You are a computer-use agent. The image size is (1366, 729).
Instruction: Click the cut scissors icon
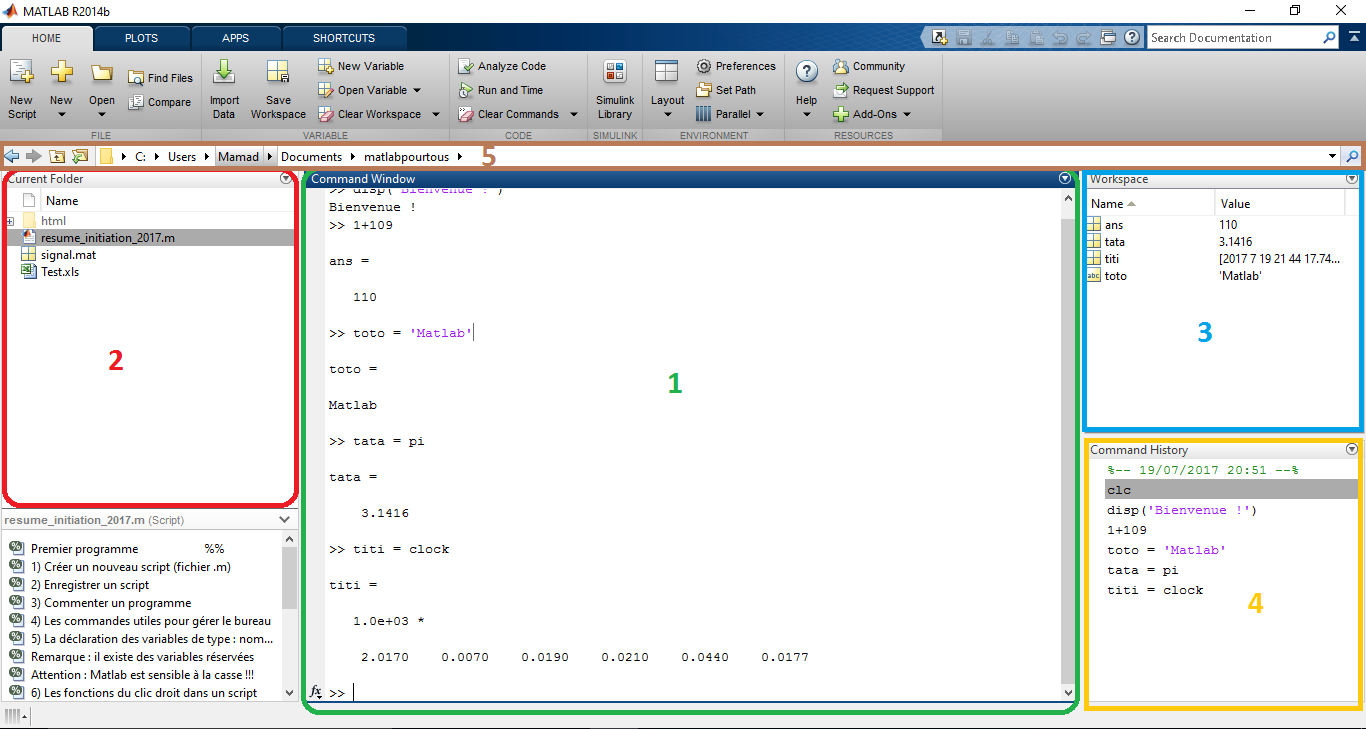(988, 37)
